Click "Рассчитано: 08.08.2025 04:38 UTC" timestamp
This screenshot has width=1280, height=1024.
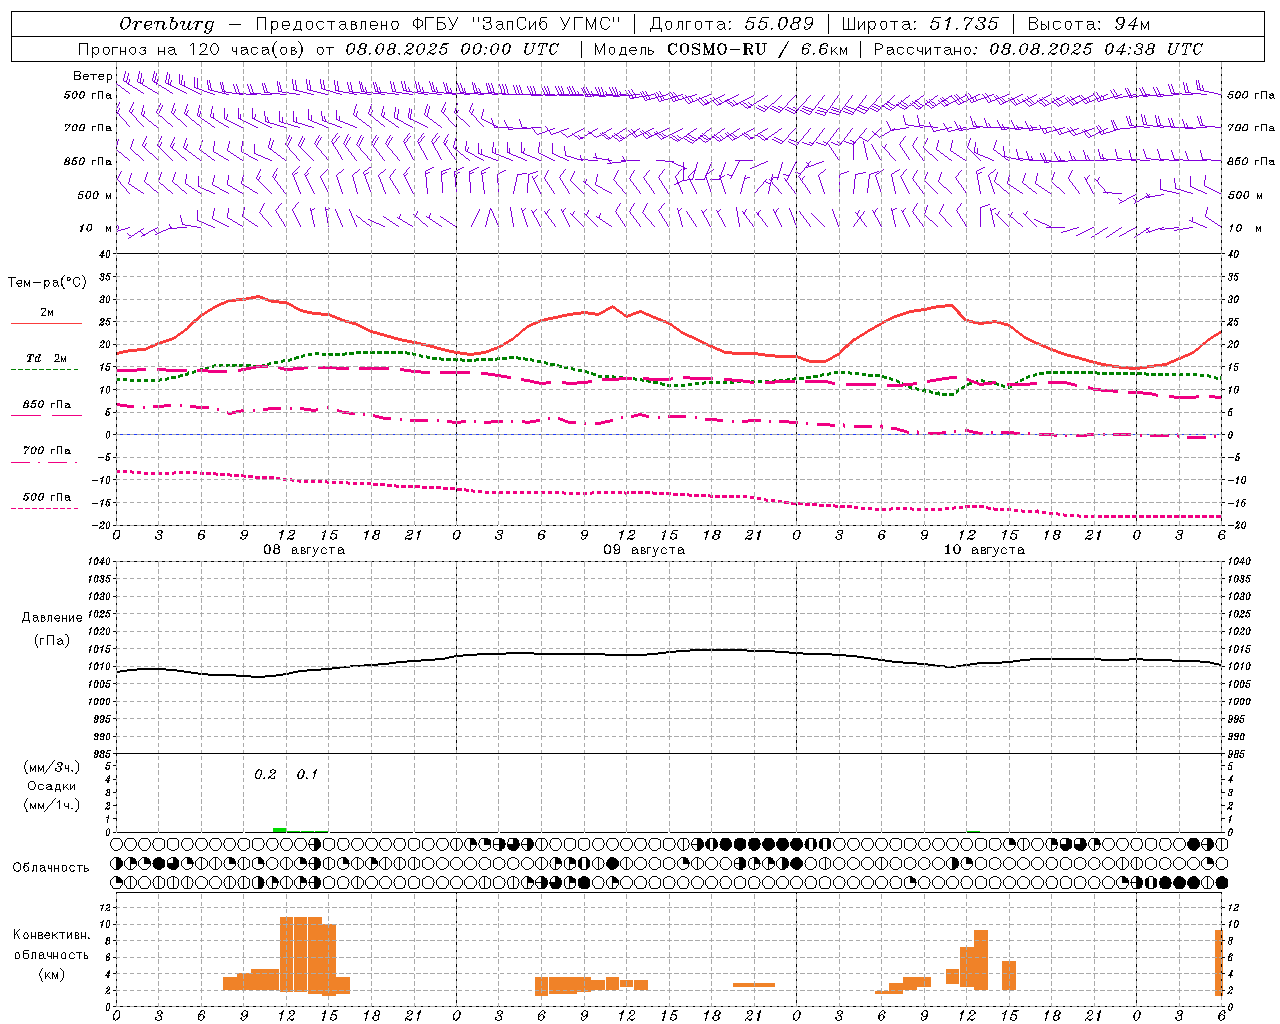pyautogui.click(x=1038, y=49)
